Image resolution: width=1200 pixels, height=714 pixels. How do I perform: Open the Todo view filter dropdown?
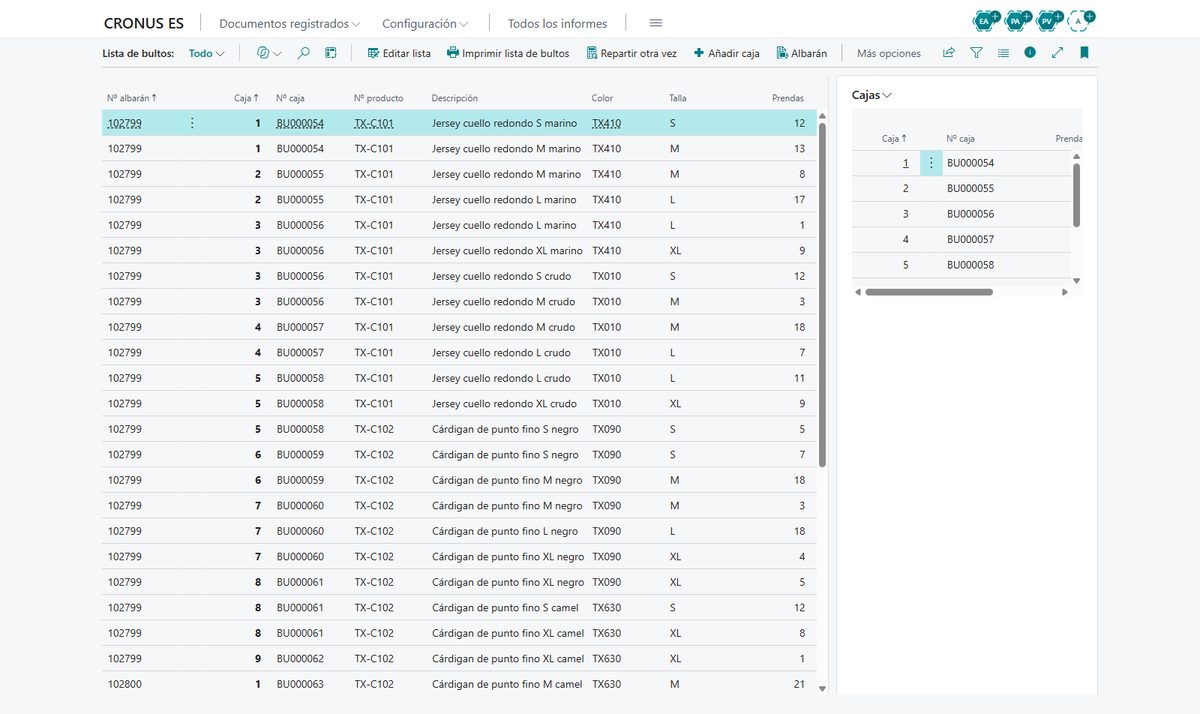(206, 53)
